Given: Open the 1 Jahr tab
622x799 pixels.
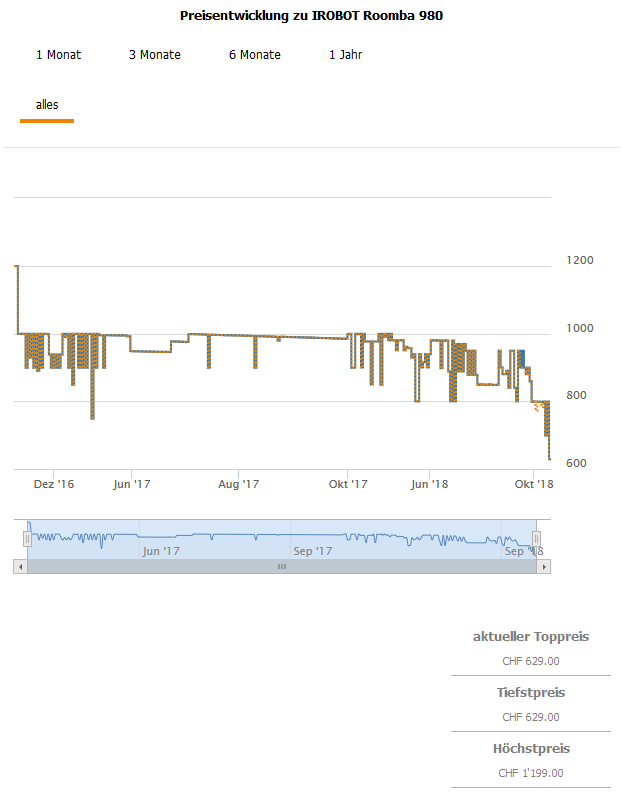Looking at the screenshot, I should pos(345,55).
